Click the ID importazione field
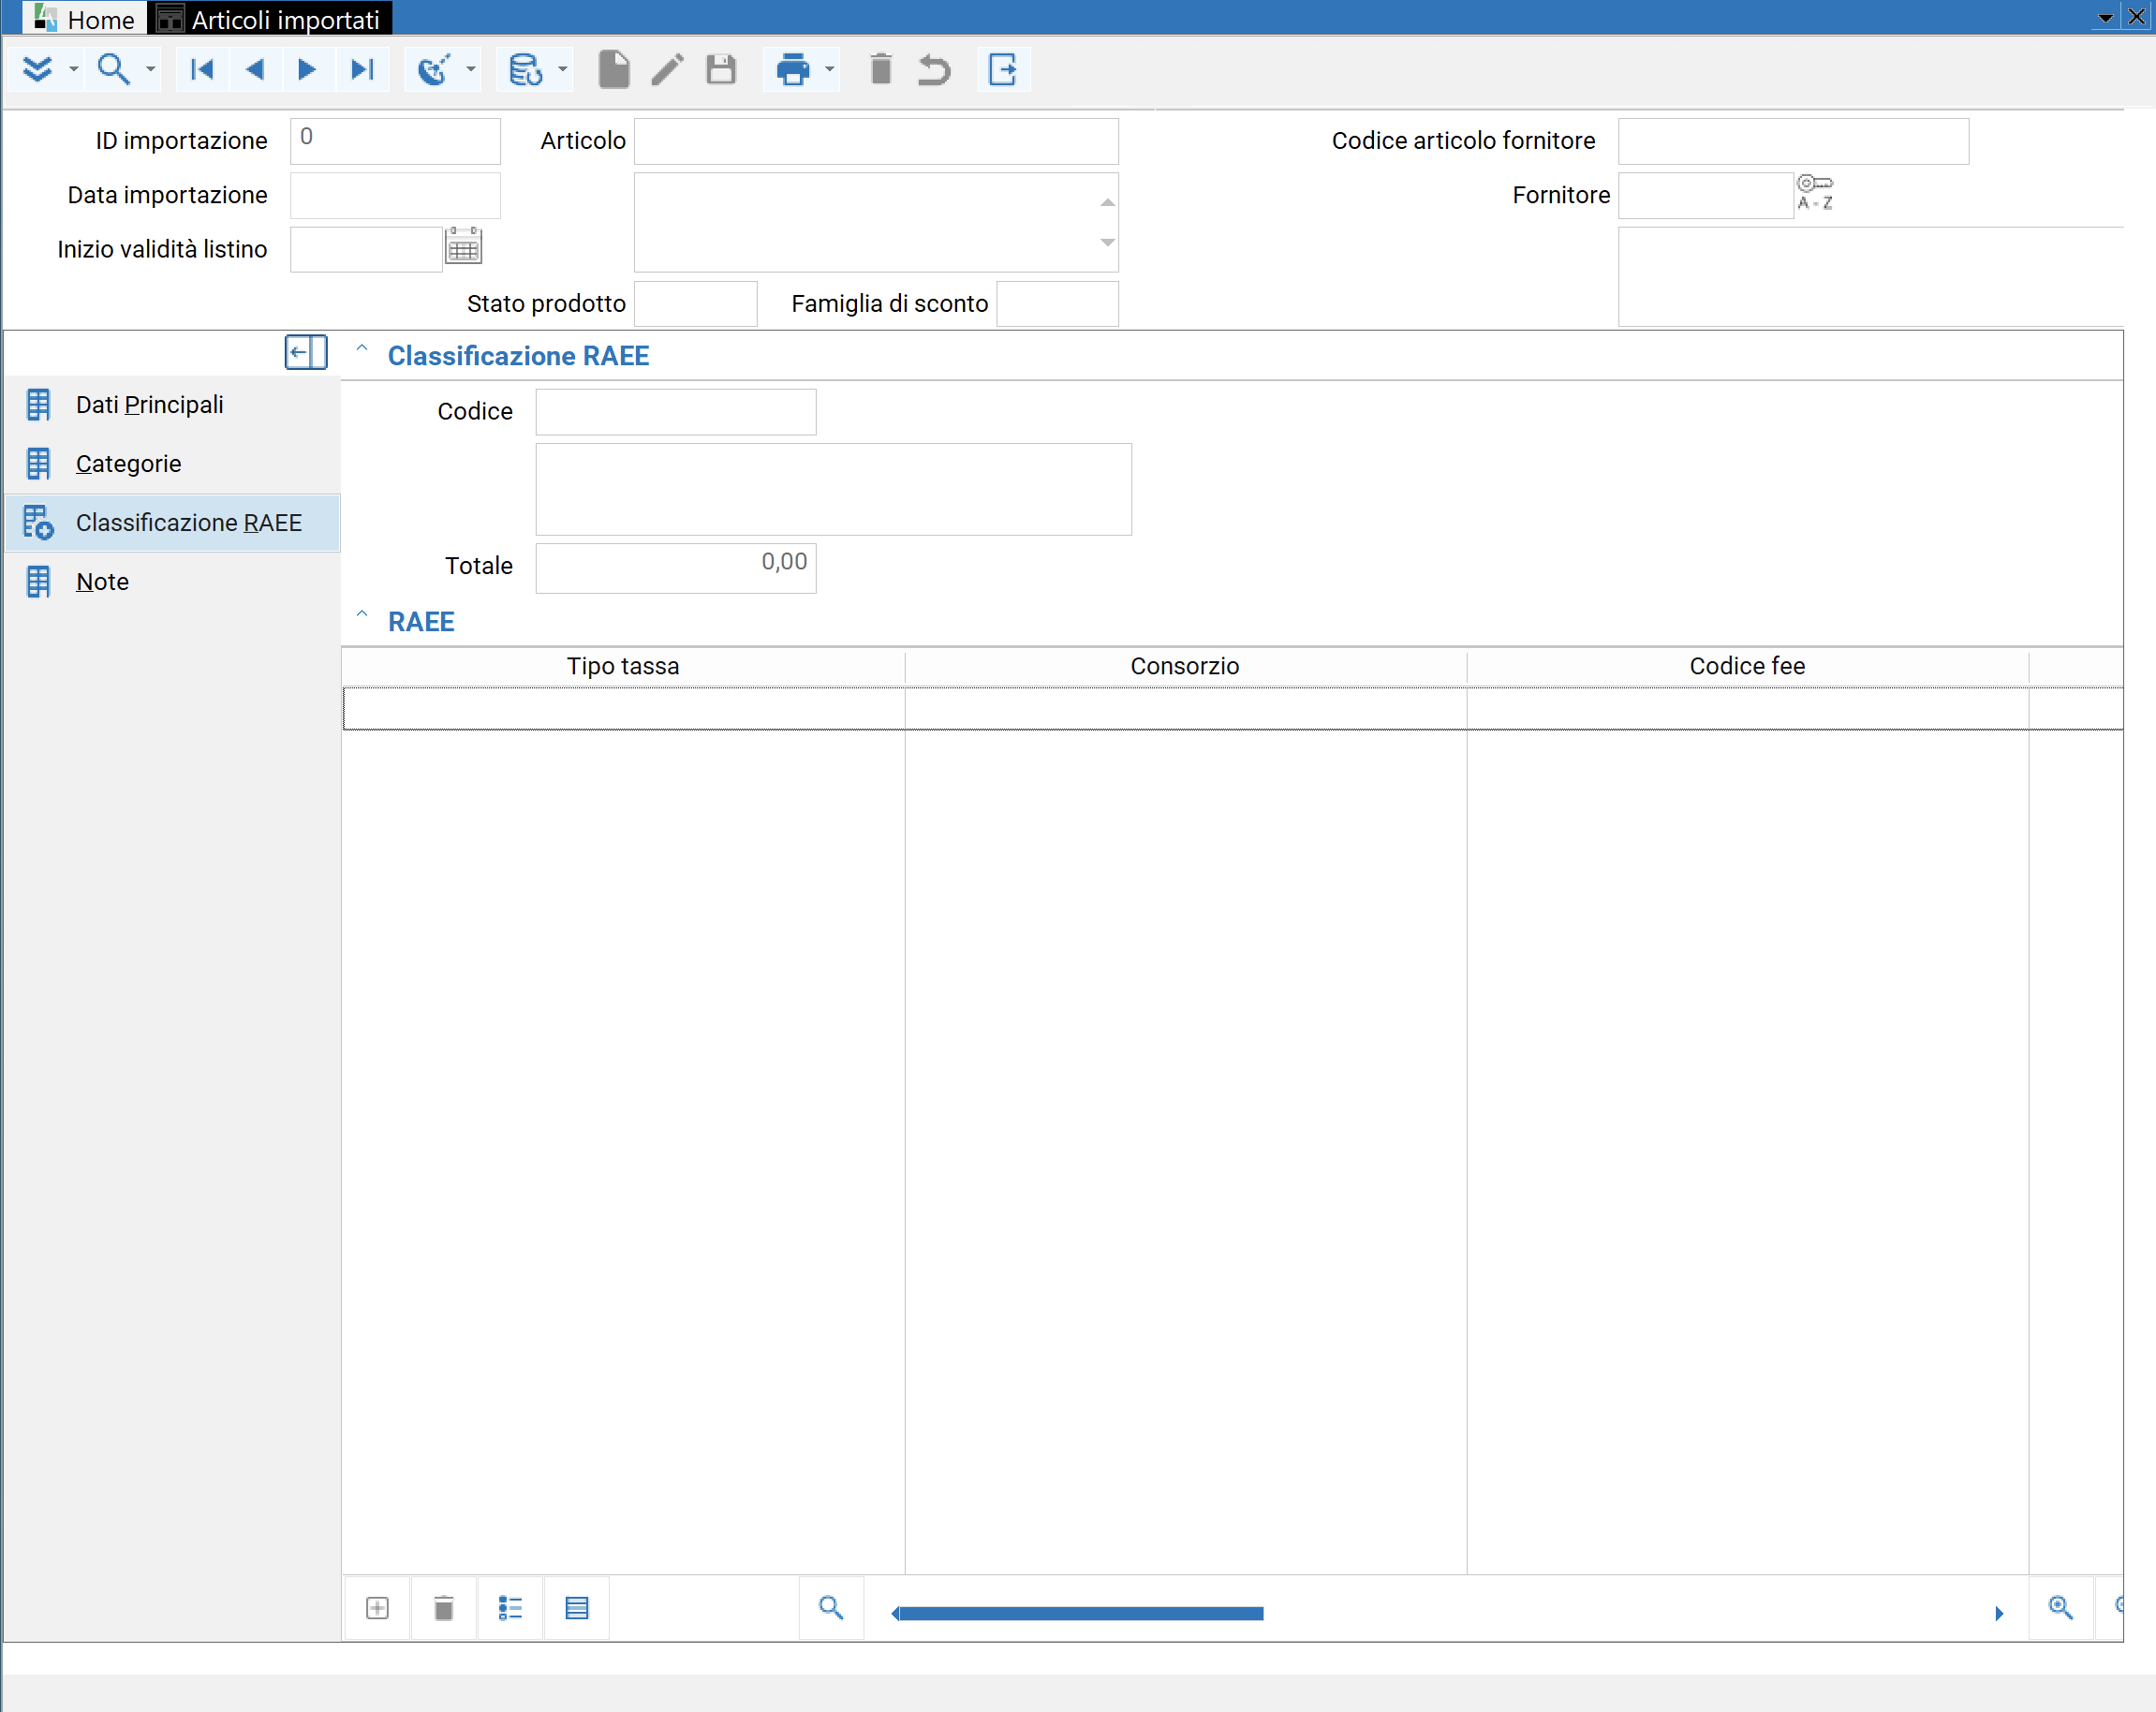The width and height of the screenshot is (2156, 1712). tap(395, 141)
